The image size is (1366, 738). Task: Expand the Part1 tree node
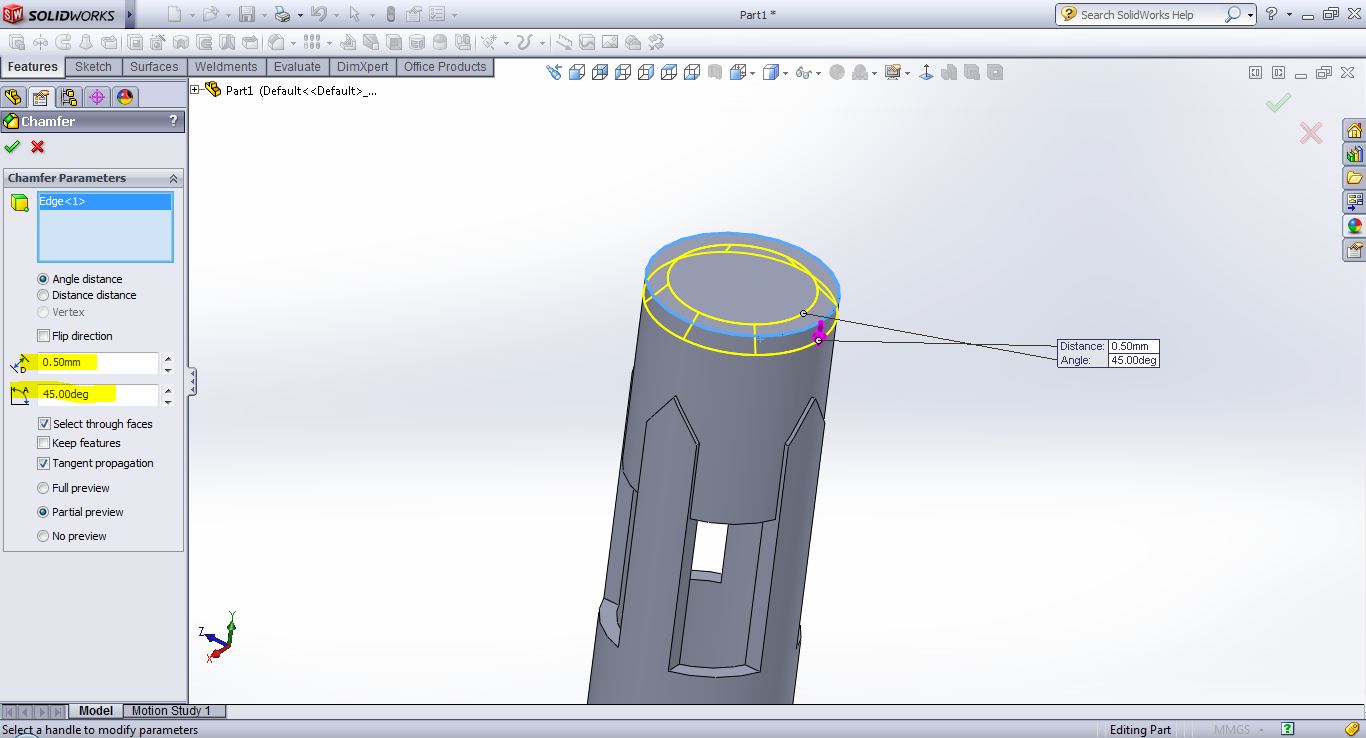pos(196,90)
